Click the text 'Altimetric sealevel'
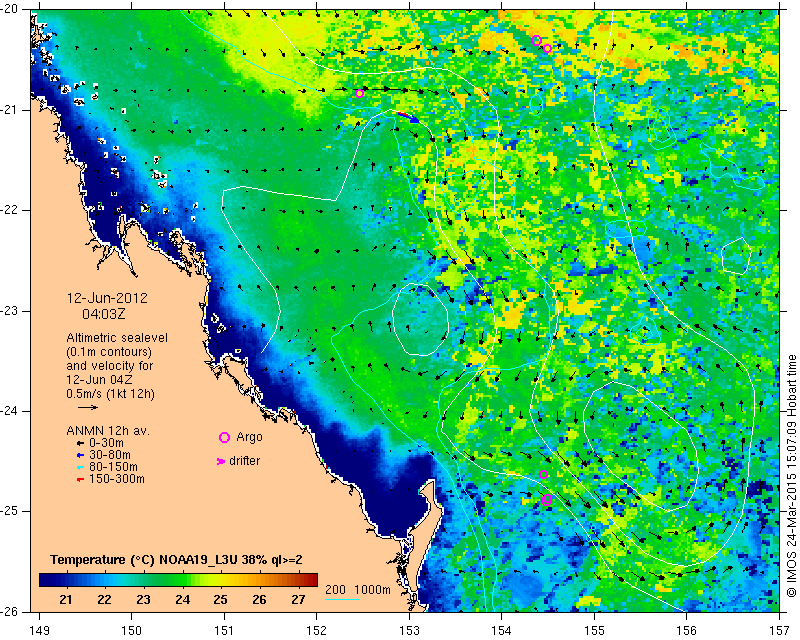 117,338
